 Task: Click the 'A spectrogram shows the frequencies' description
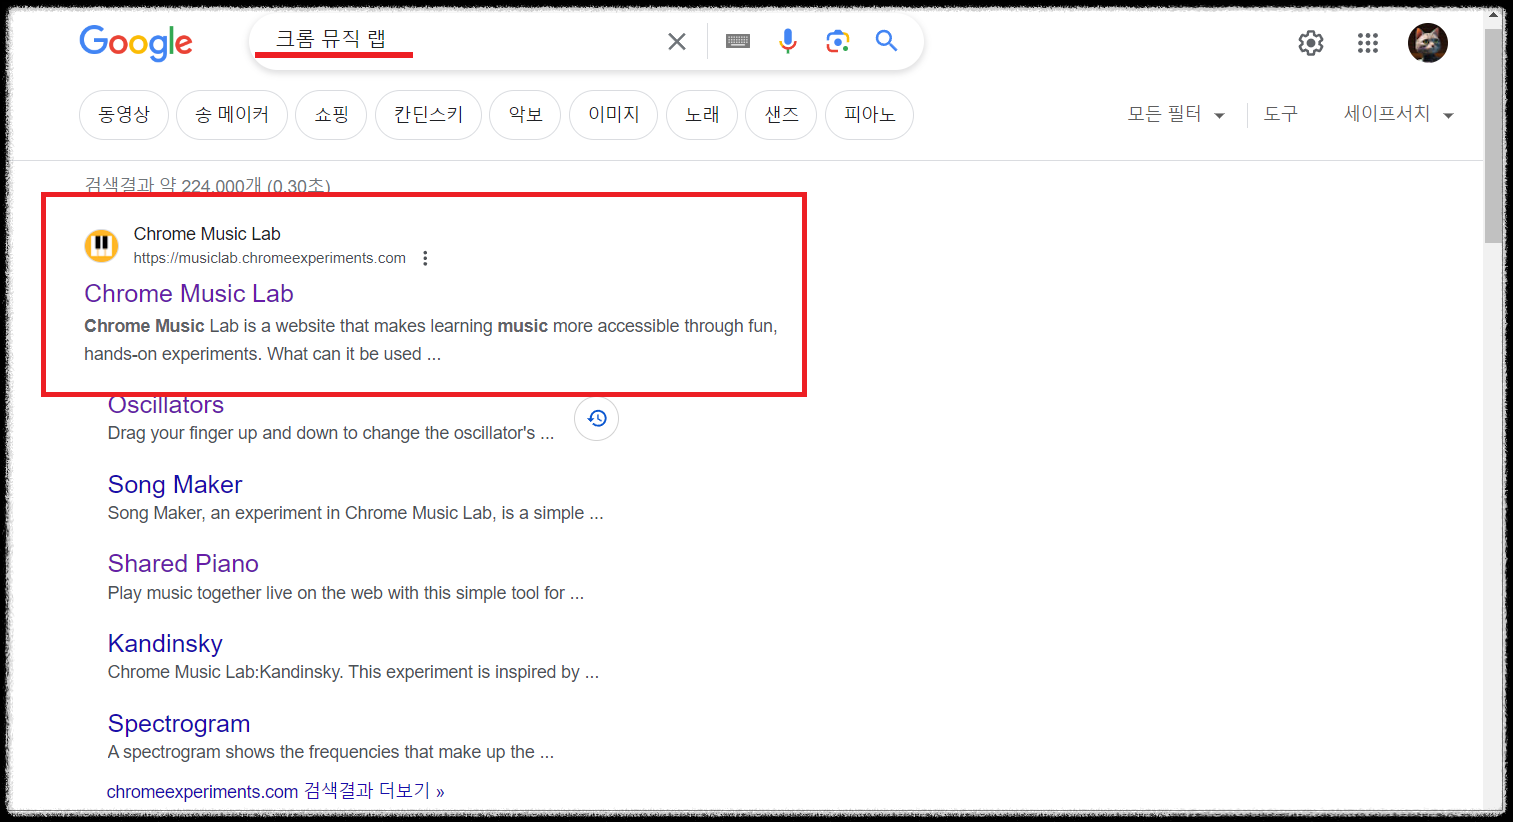[x=331, y=752]
